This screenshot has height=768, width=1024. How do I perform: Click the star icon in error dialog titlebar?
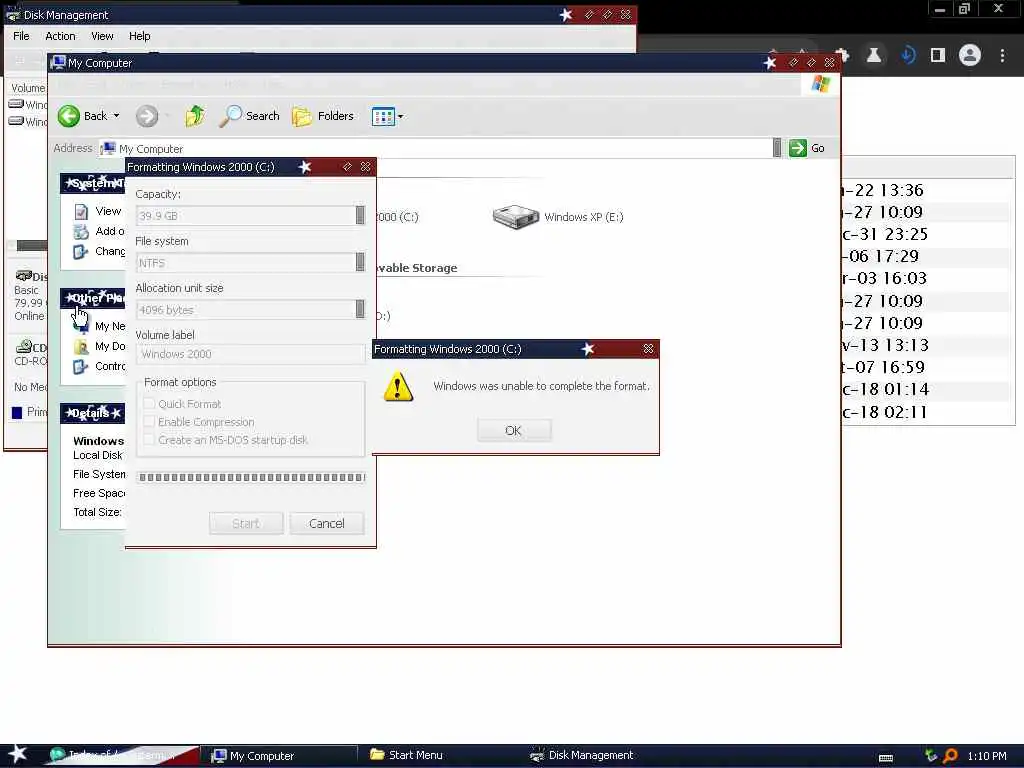tap(588, 349)
